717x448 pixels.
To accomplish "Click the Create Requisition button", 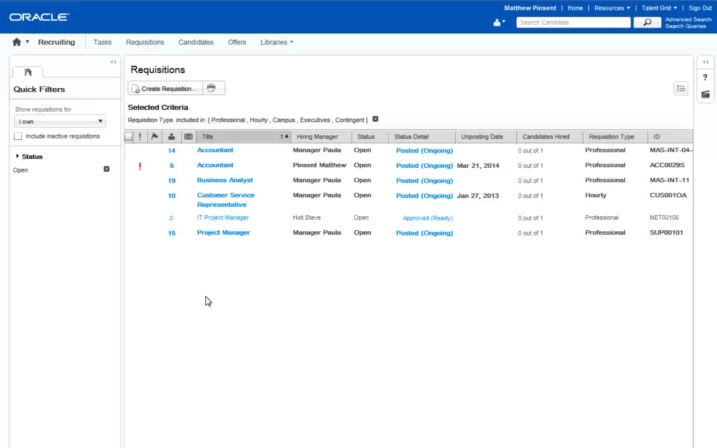I will tap(165, 88).
